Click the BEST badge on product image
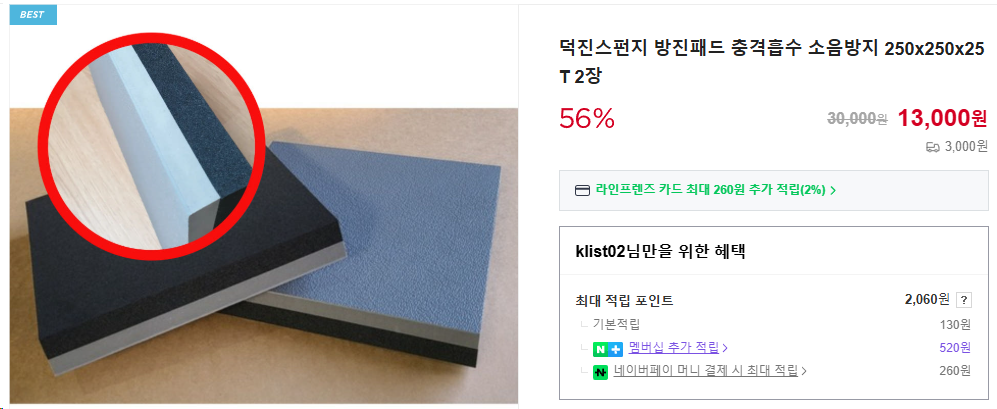This screenshot has width=997, height=409. tap(33, 15)
